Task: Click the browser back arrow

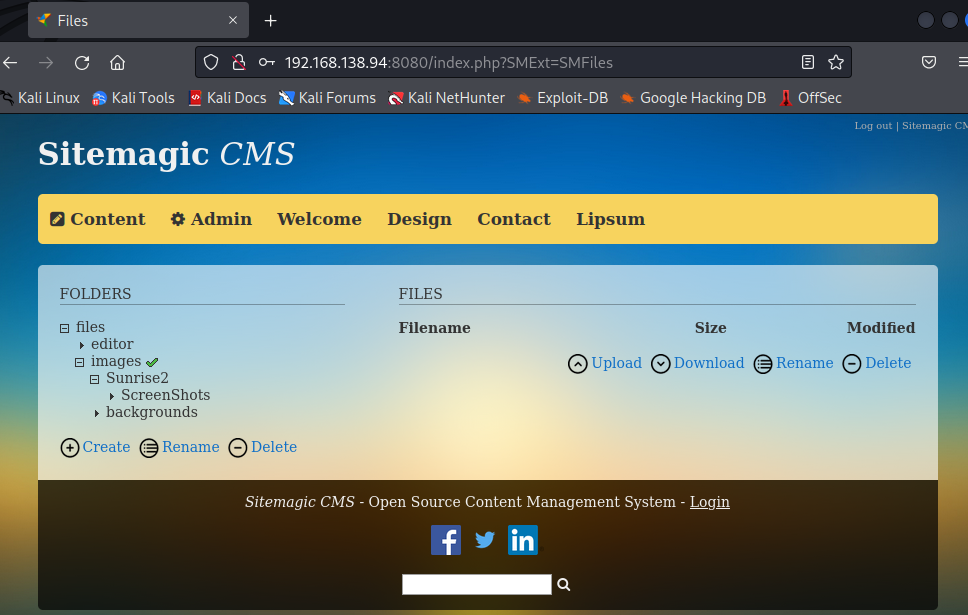Action: (10, 62)
